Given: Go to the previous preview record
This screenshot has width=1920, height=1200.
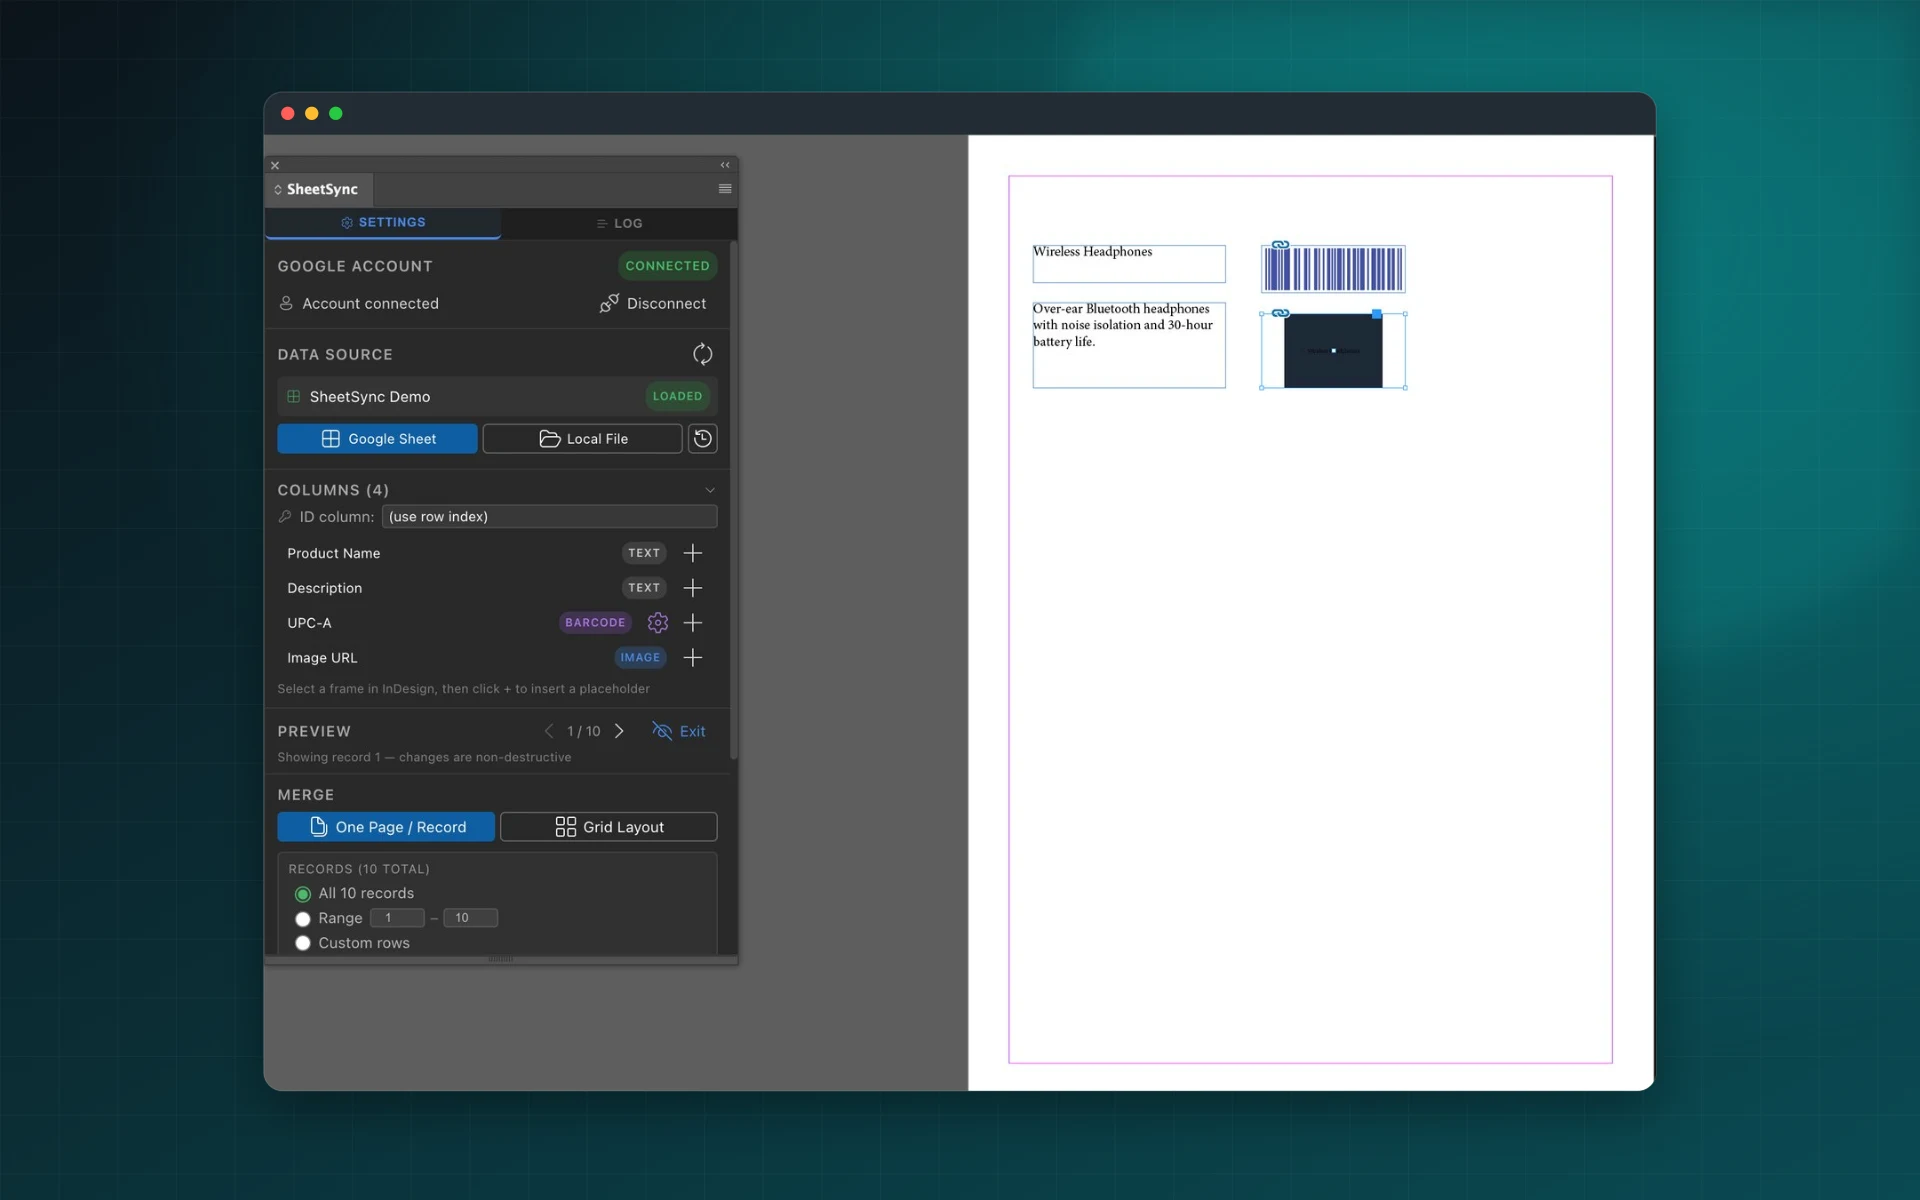Looking at the screenshot, I should pyautogui.click(x=548, y=731).
